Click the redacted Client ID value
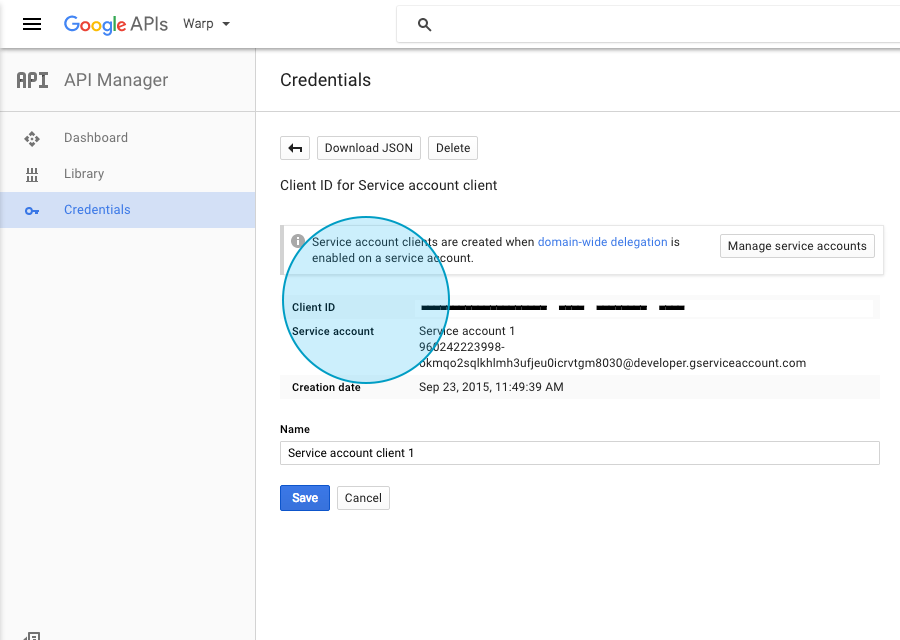This screenshot has width=900, height=640. [x=552, y=308]
